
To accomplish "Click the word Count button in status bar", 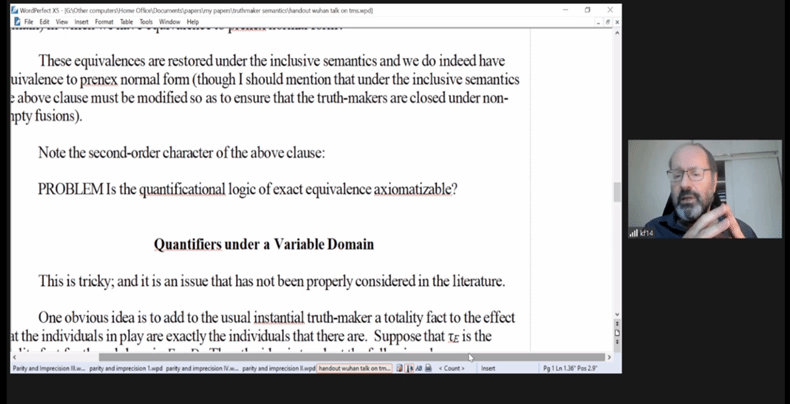I will 452,368.
